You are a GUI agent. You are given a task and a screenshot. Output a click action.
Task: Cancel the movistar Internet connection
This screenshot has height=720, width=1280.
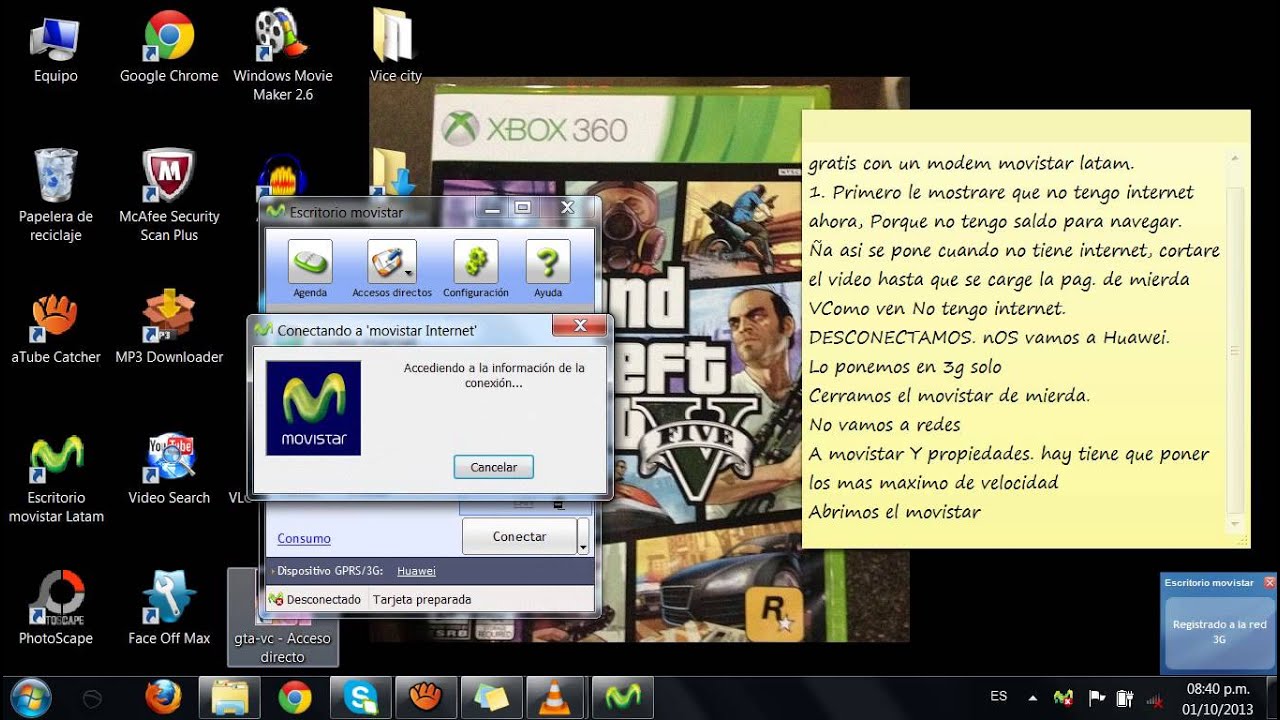pos(494,467)
